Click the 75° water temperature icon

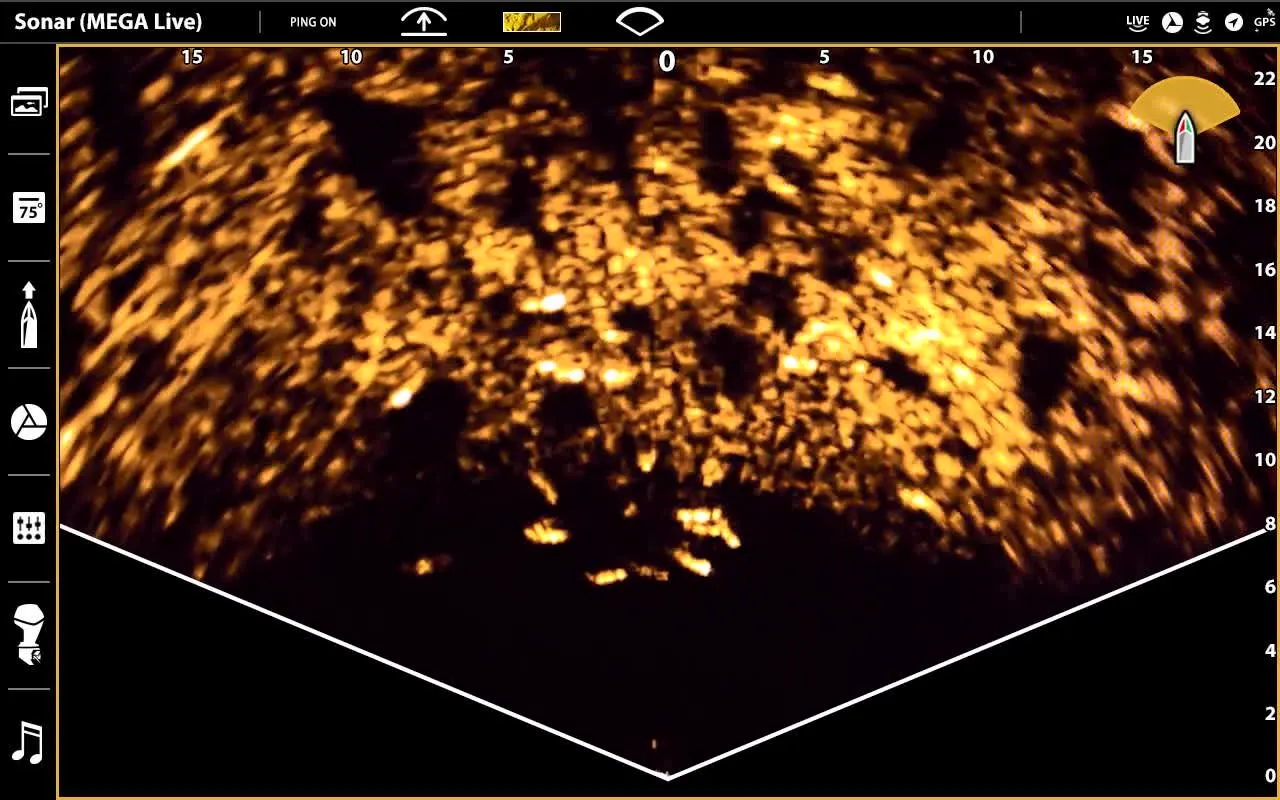pos(29,209)
